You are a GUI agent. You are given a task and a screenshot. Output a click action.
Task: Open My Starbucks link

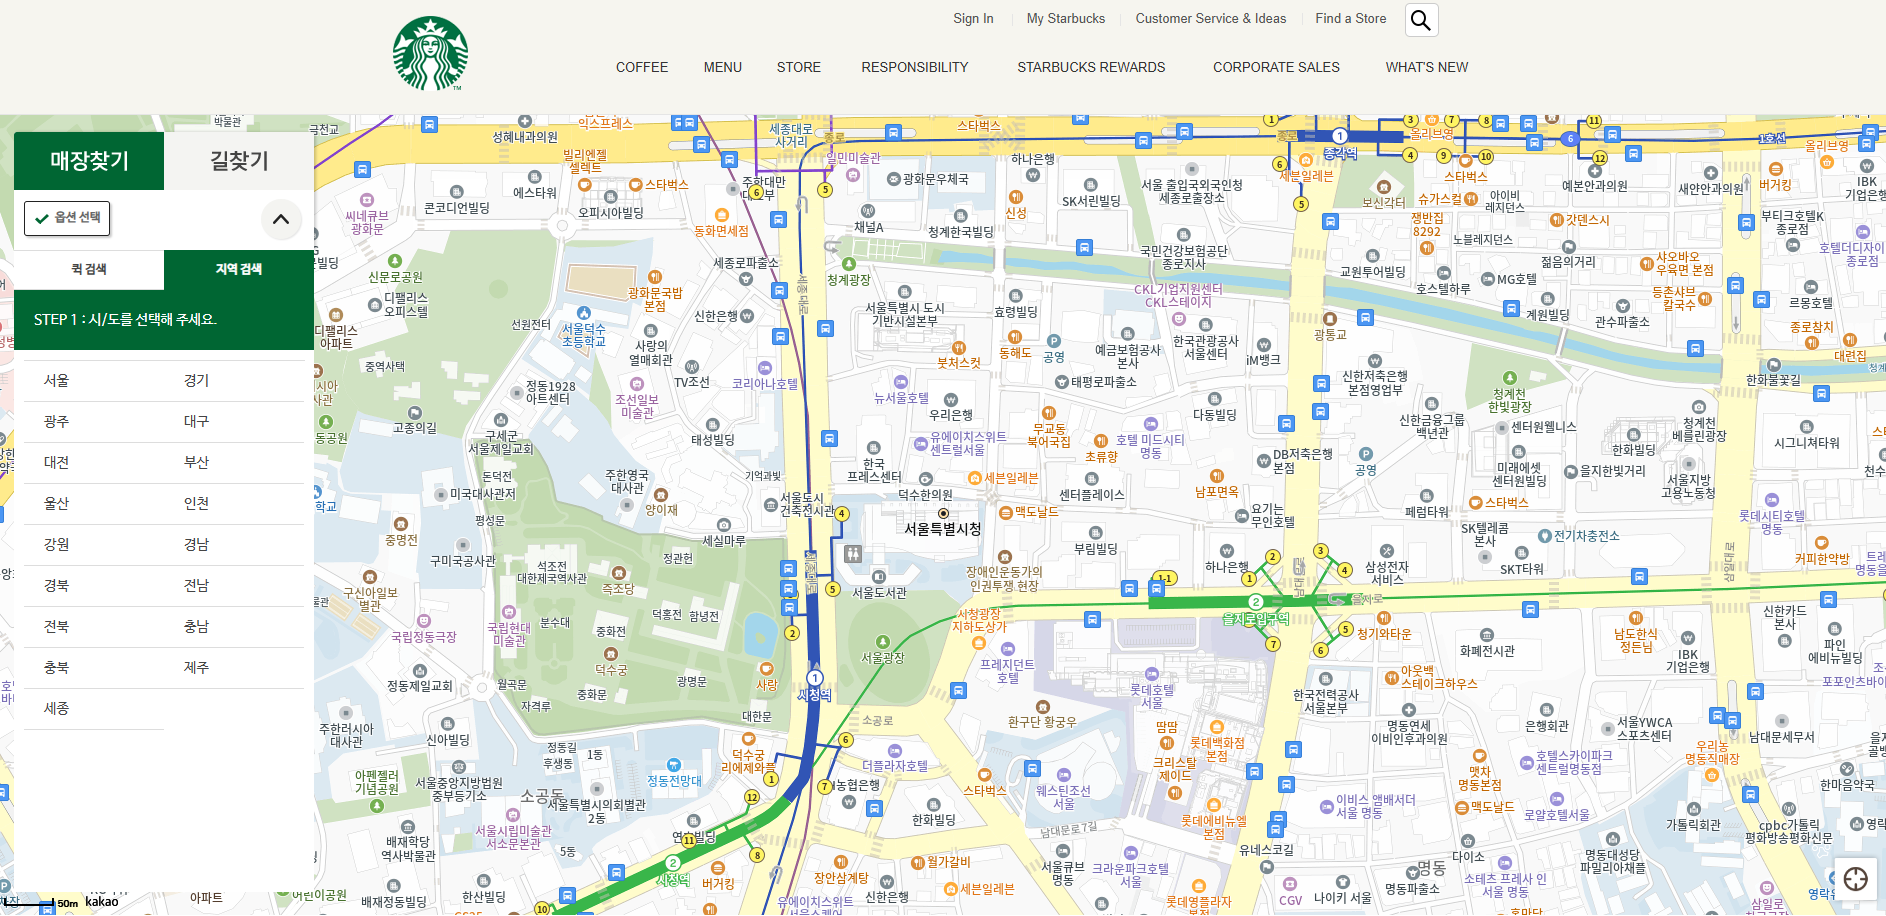(x=1066, y=18)
